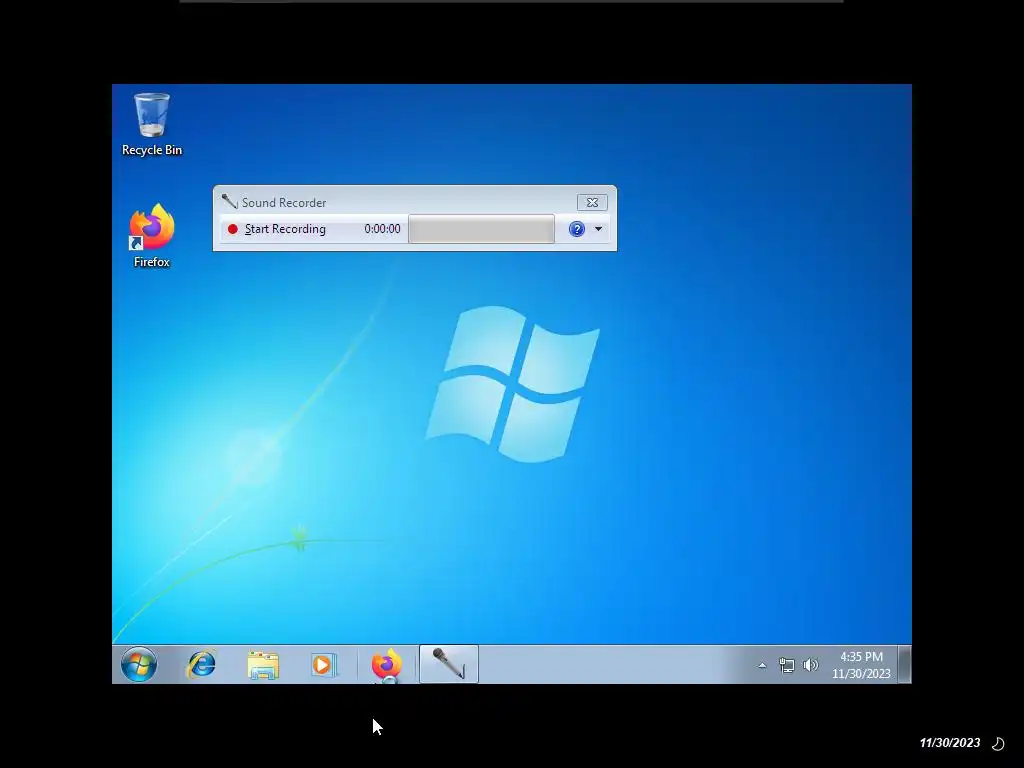Open the Windows Start menu
Image resolution: width=1024 pixels, height=768 pixels.
(x=139, y=665)
